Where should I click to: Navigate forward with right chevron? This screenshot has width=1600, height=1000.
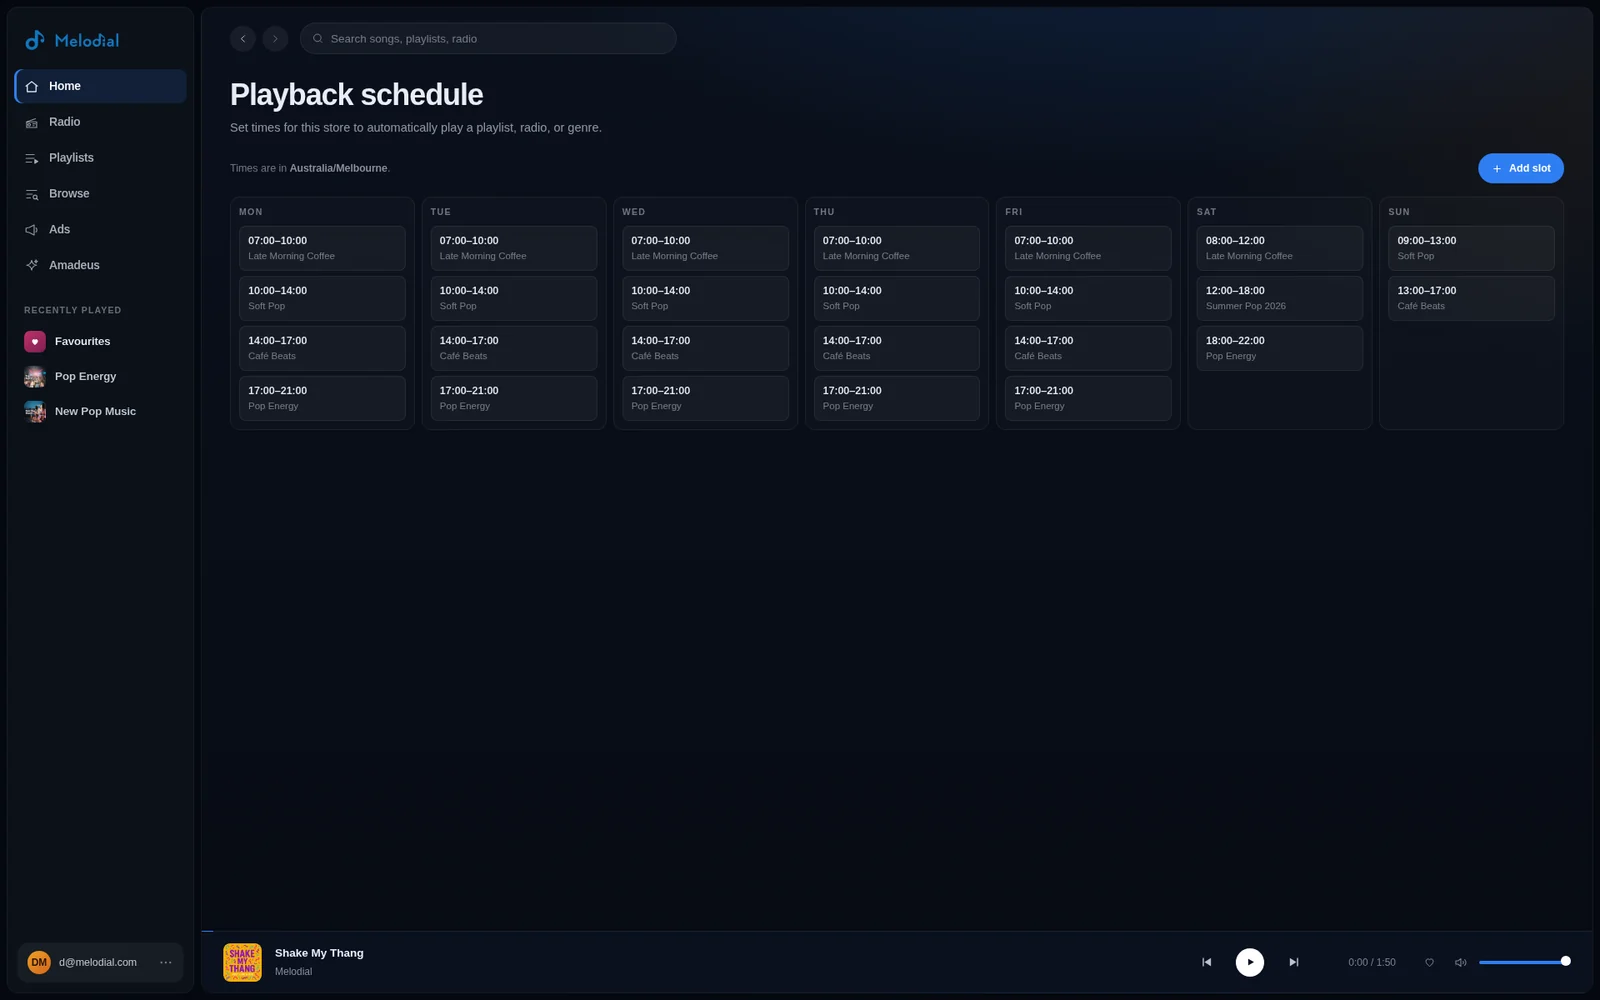pyautogui.click(x=275, y=39)
